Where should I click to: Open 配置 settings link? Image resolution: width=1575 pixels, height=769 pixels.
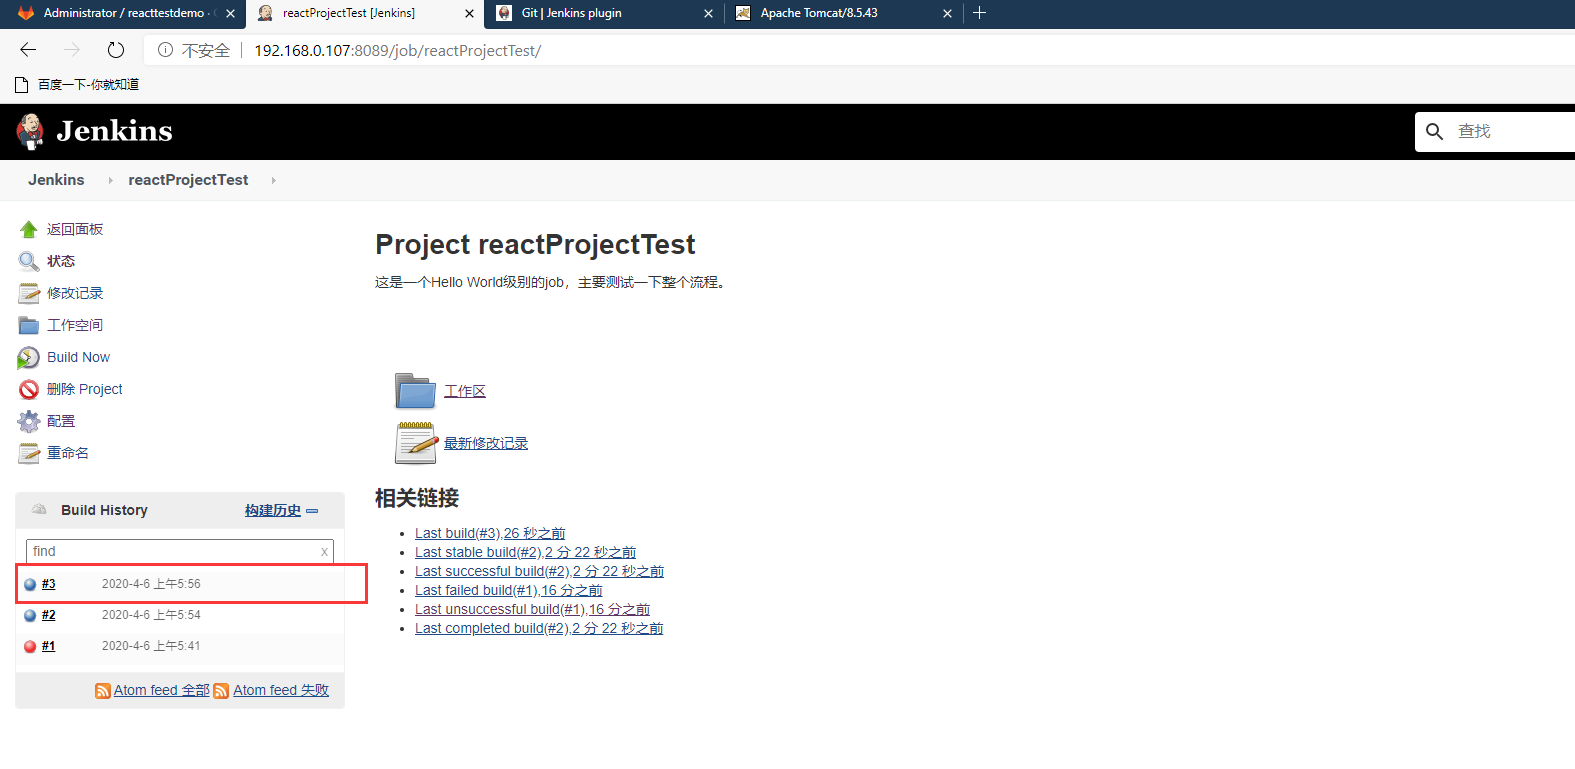tap(61, 421)
